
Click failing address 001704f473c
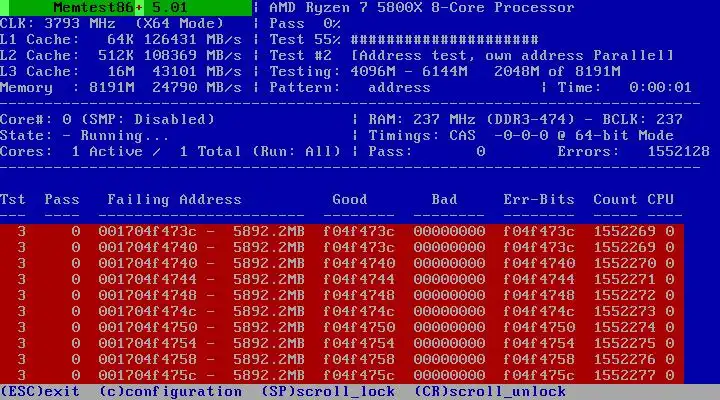[147, 231]
